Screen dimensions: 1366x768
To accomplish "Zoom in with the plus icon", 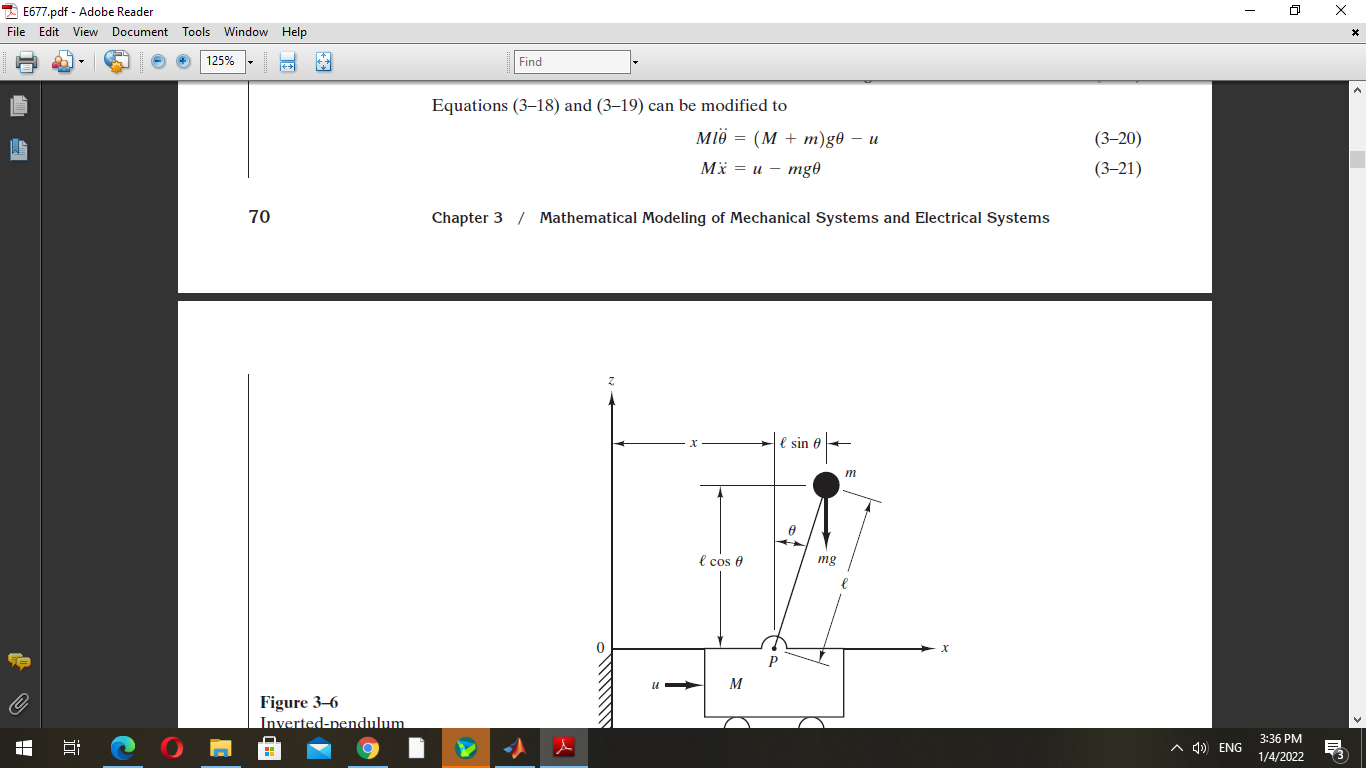I will tap(182, 61).
